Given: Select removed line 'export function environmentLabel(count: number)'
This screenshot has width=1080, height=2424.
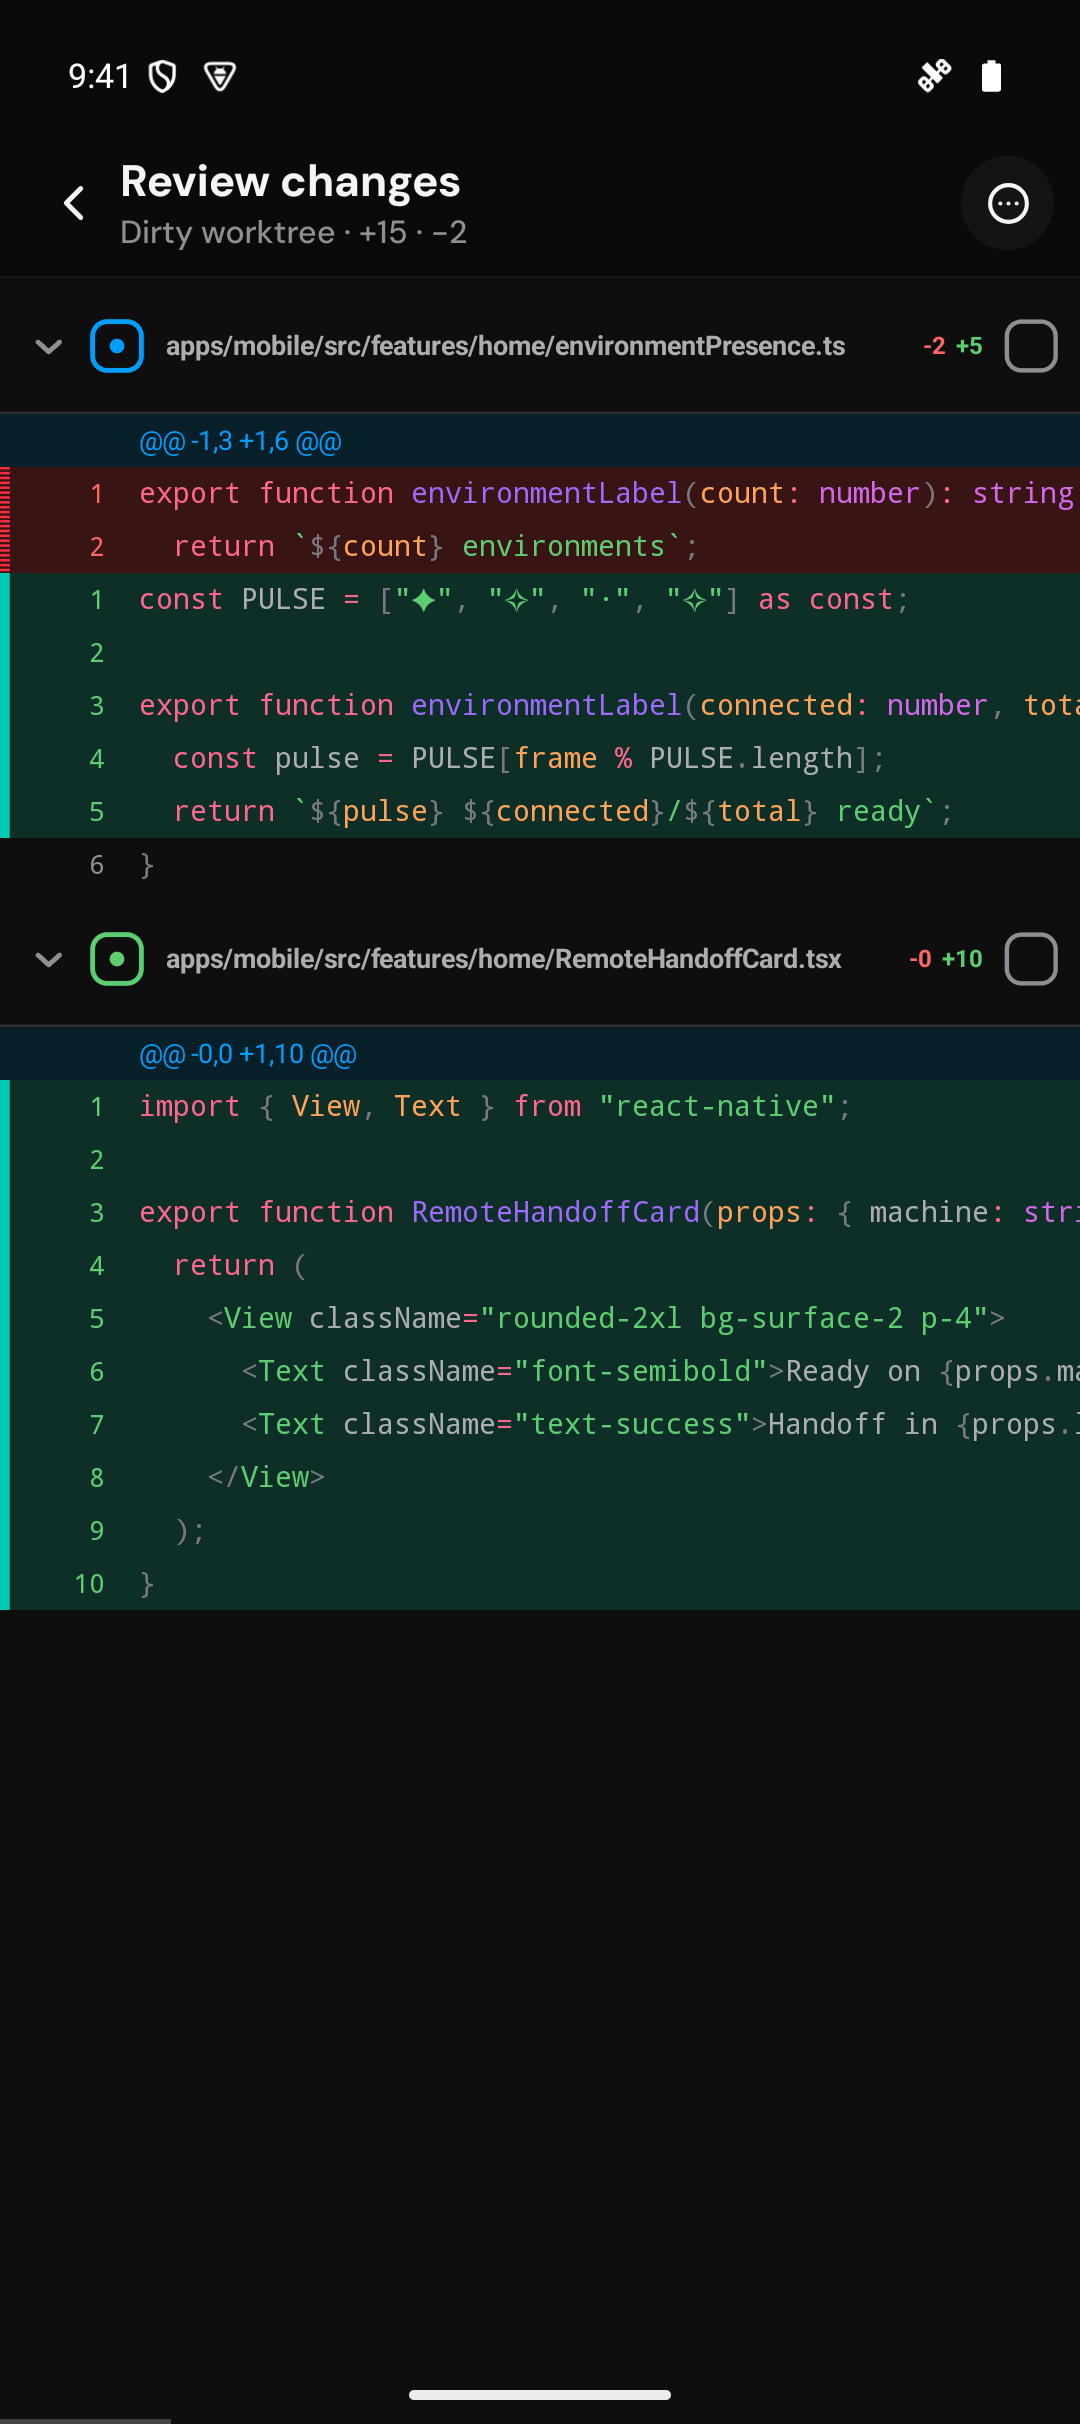Looking at the screenshot, I should [540, 493].
